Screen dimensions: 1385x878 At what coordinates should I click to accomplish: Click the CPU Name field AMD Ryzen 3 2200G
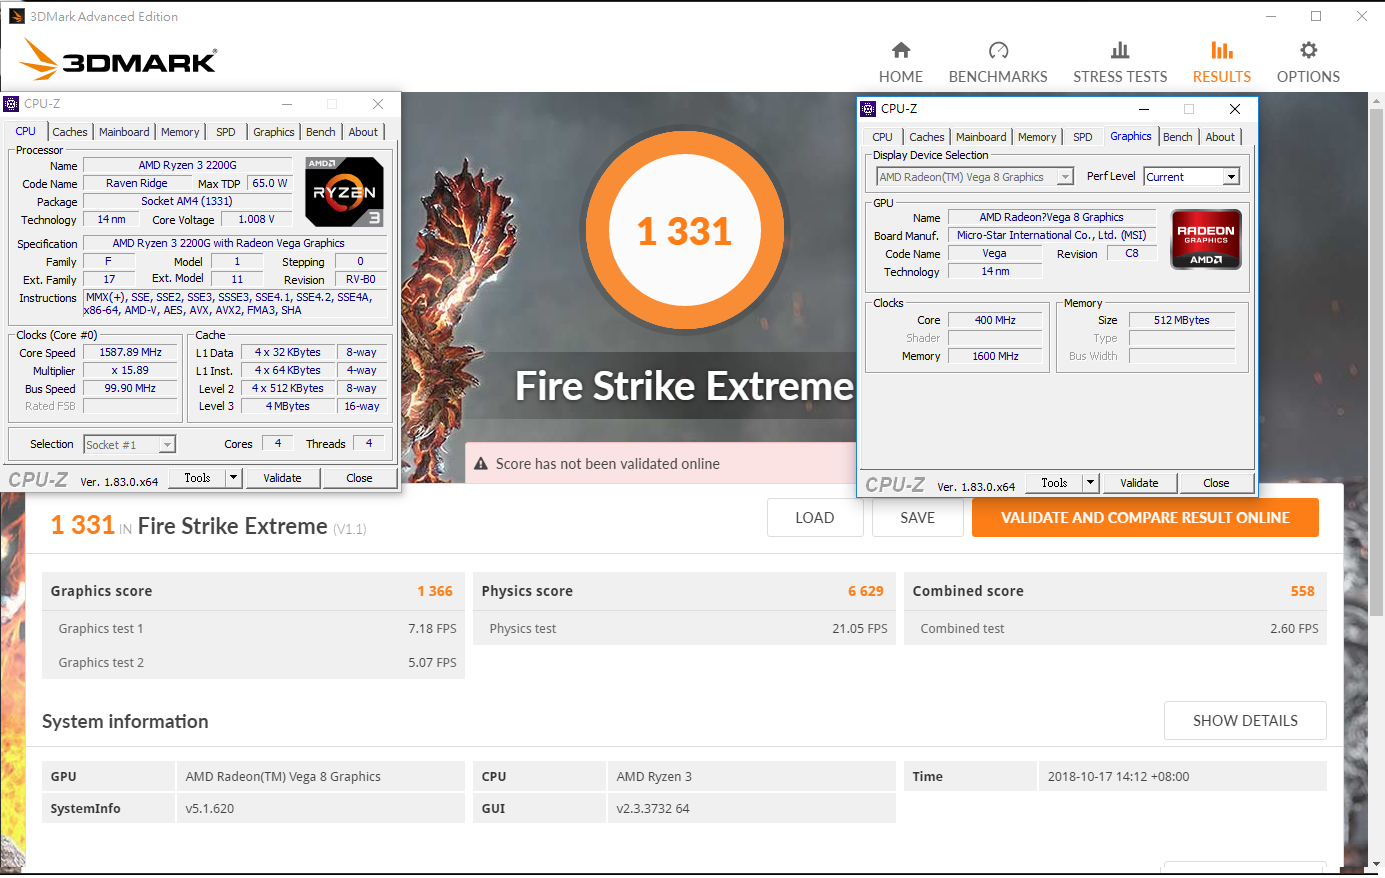[x=187, y=165]
